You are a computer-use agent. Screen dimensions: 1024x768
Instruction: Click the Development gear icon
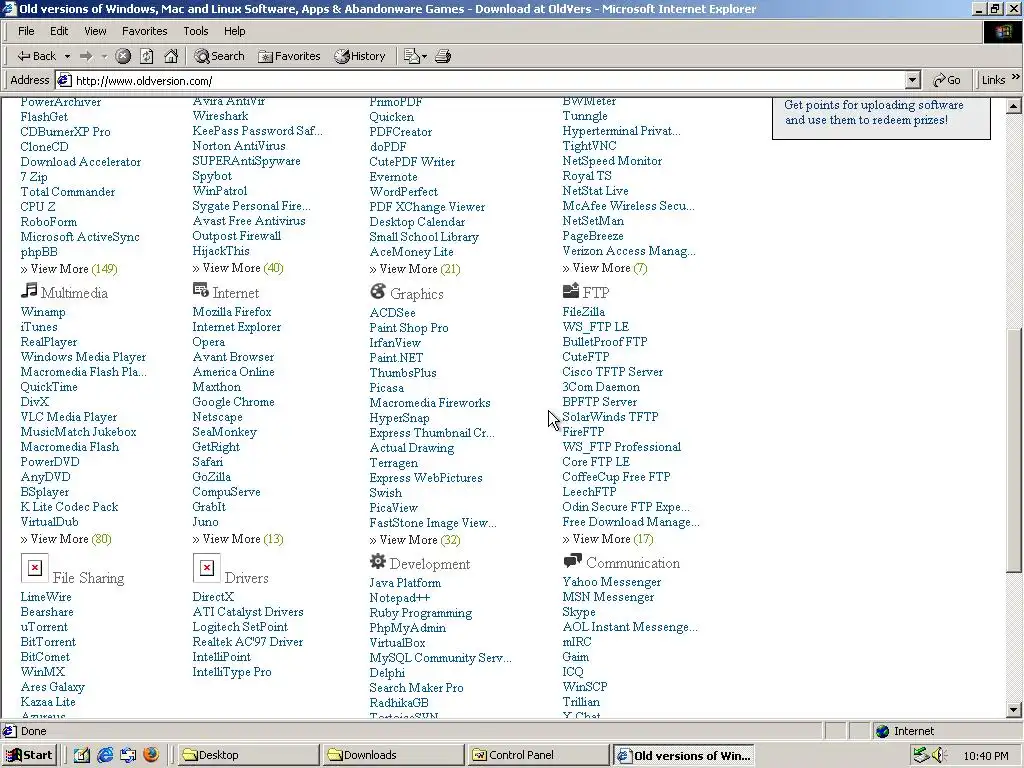[x=377, y=561]
